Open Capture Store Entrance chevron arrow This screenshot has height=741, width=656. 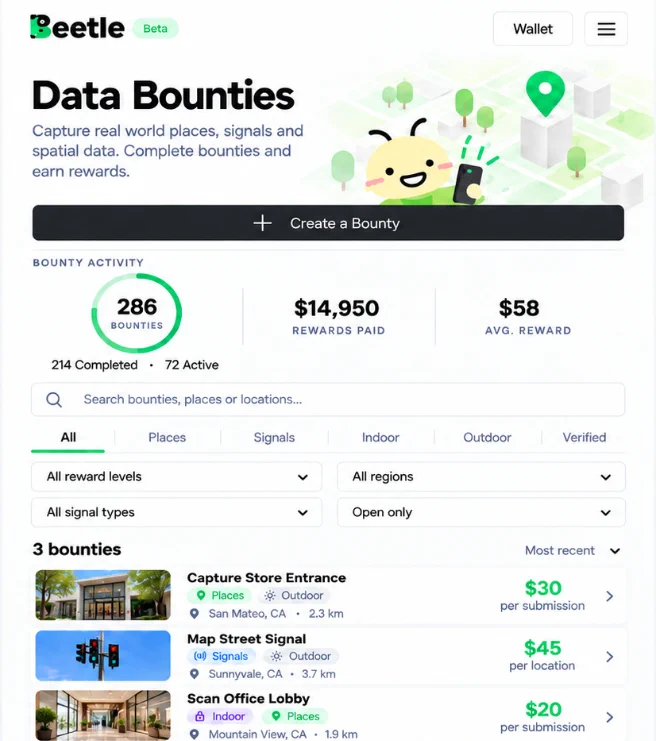click(x=610, y=596)
